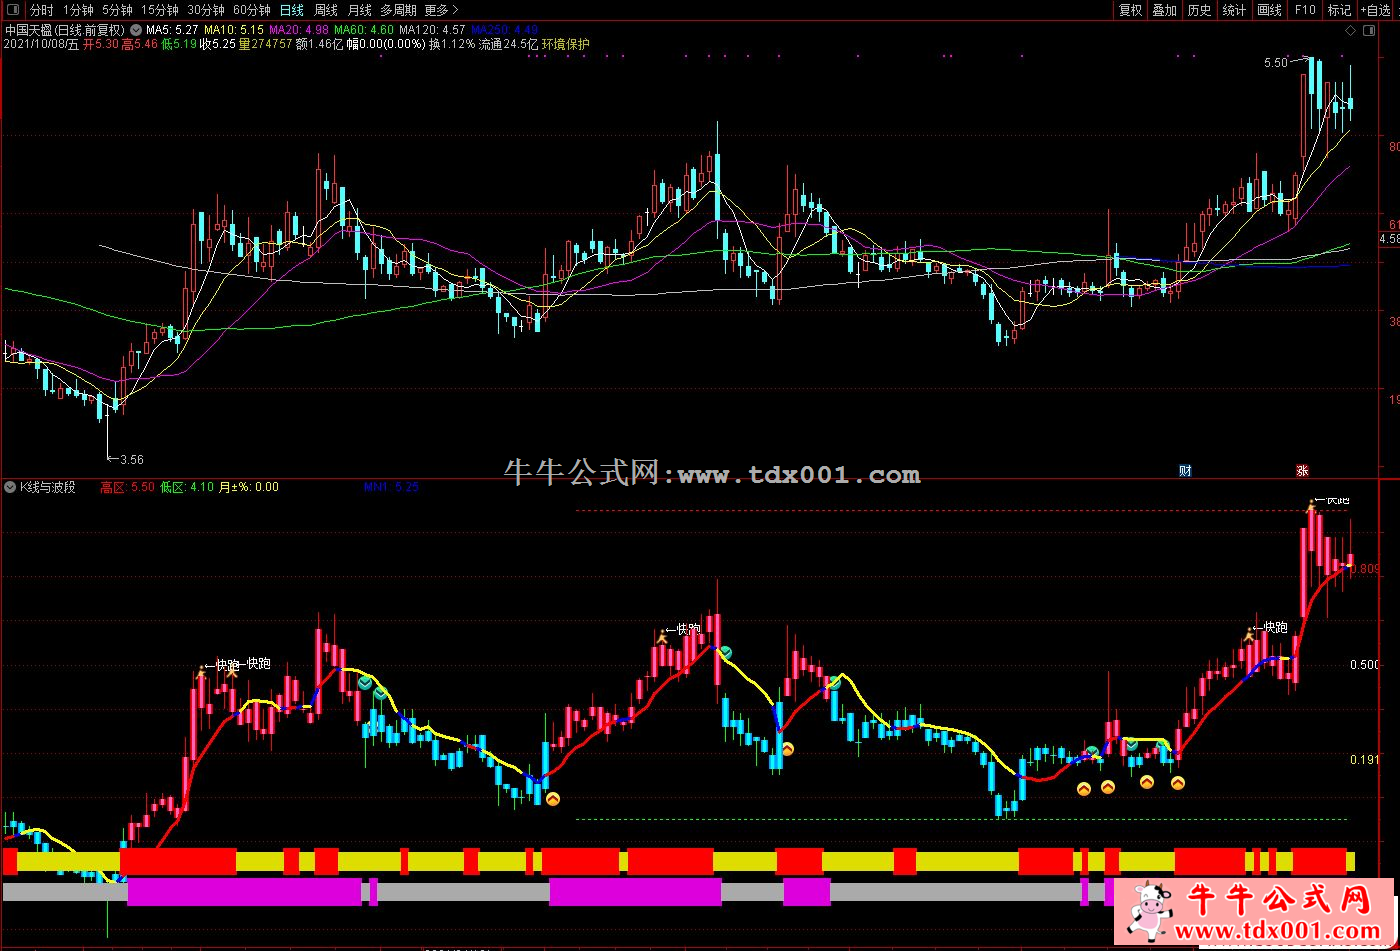Click the 标记 mark button
1400x951 pixels.
point(1339,10)
